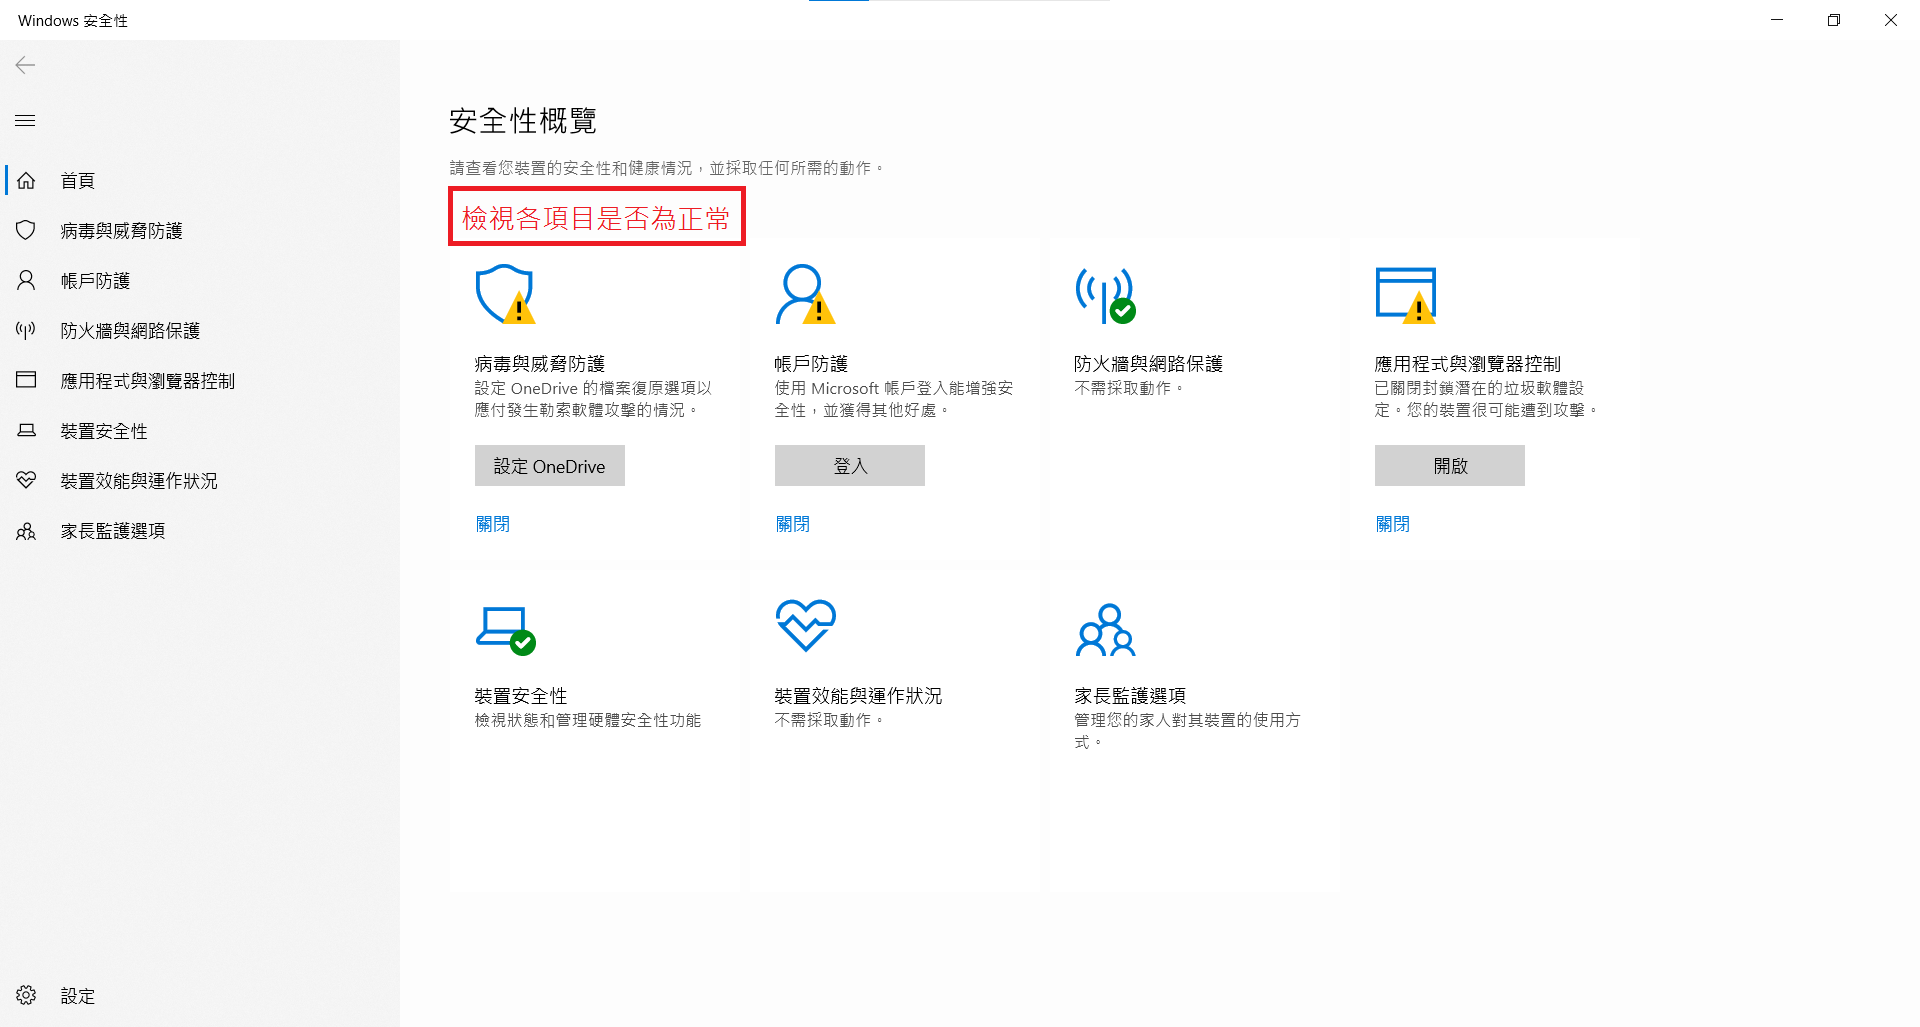Select 防火牆與網路保護 in the sidebar
Screen dimensions: 1920x1027
point(130,331)
